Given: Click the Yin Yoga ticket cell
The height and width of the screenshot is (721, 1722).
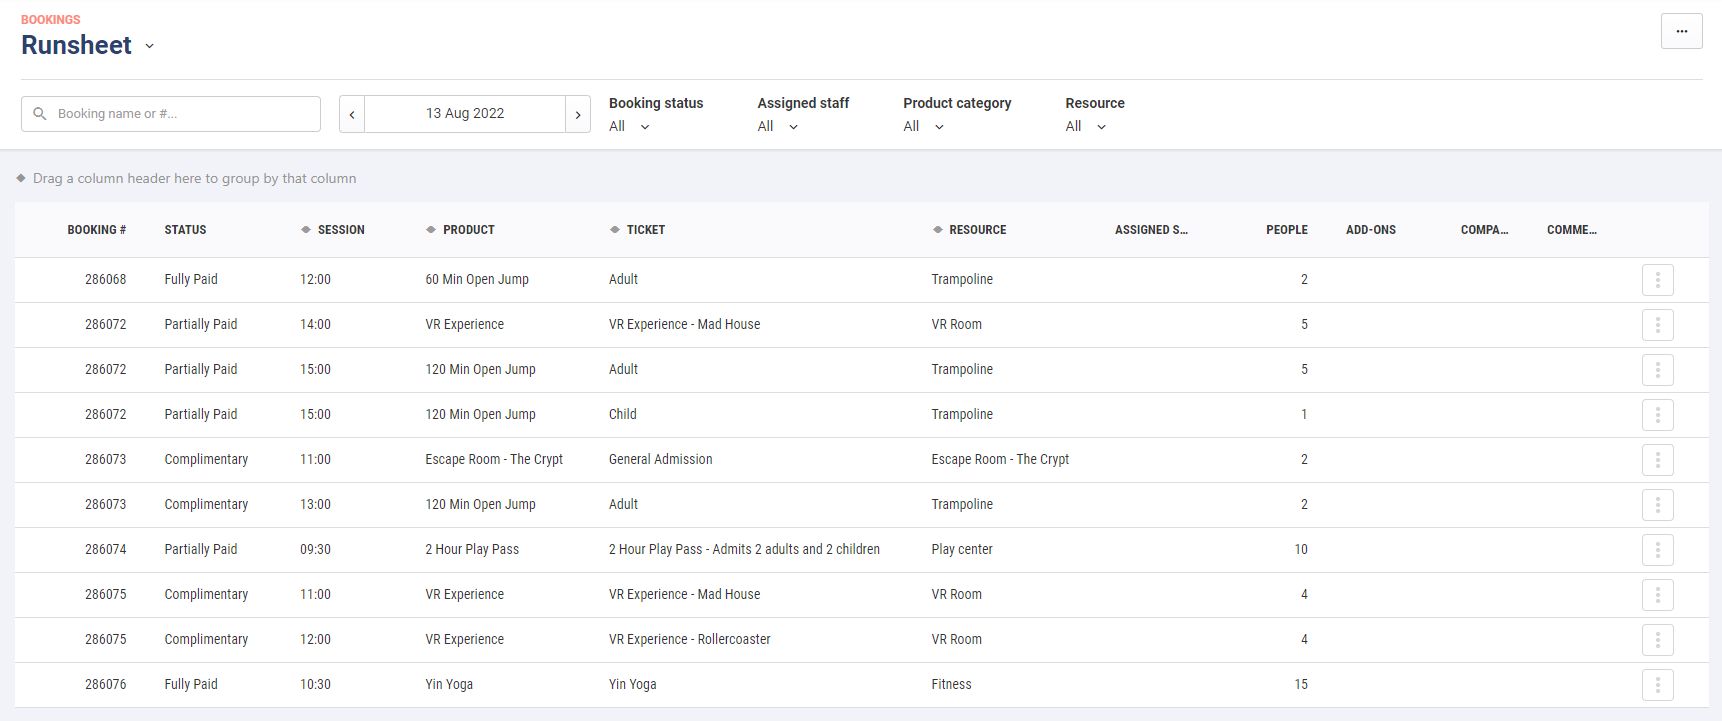Looking at the screenshot, I should coord(633,685).
